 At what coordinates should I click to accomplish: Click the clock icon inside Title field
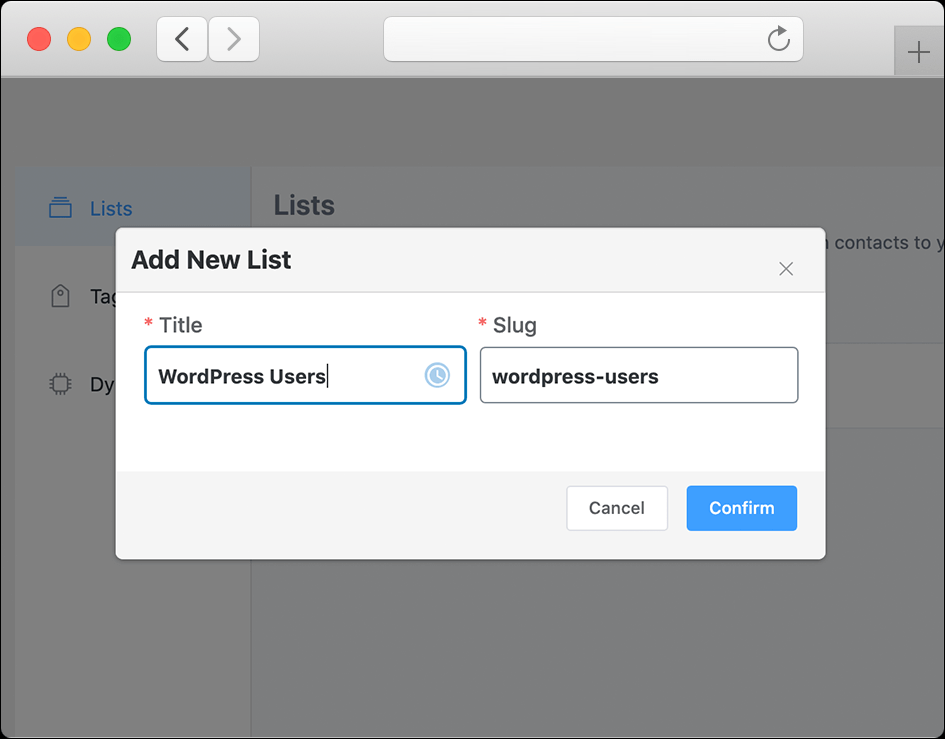437,375
